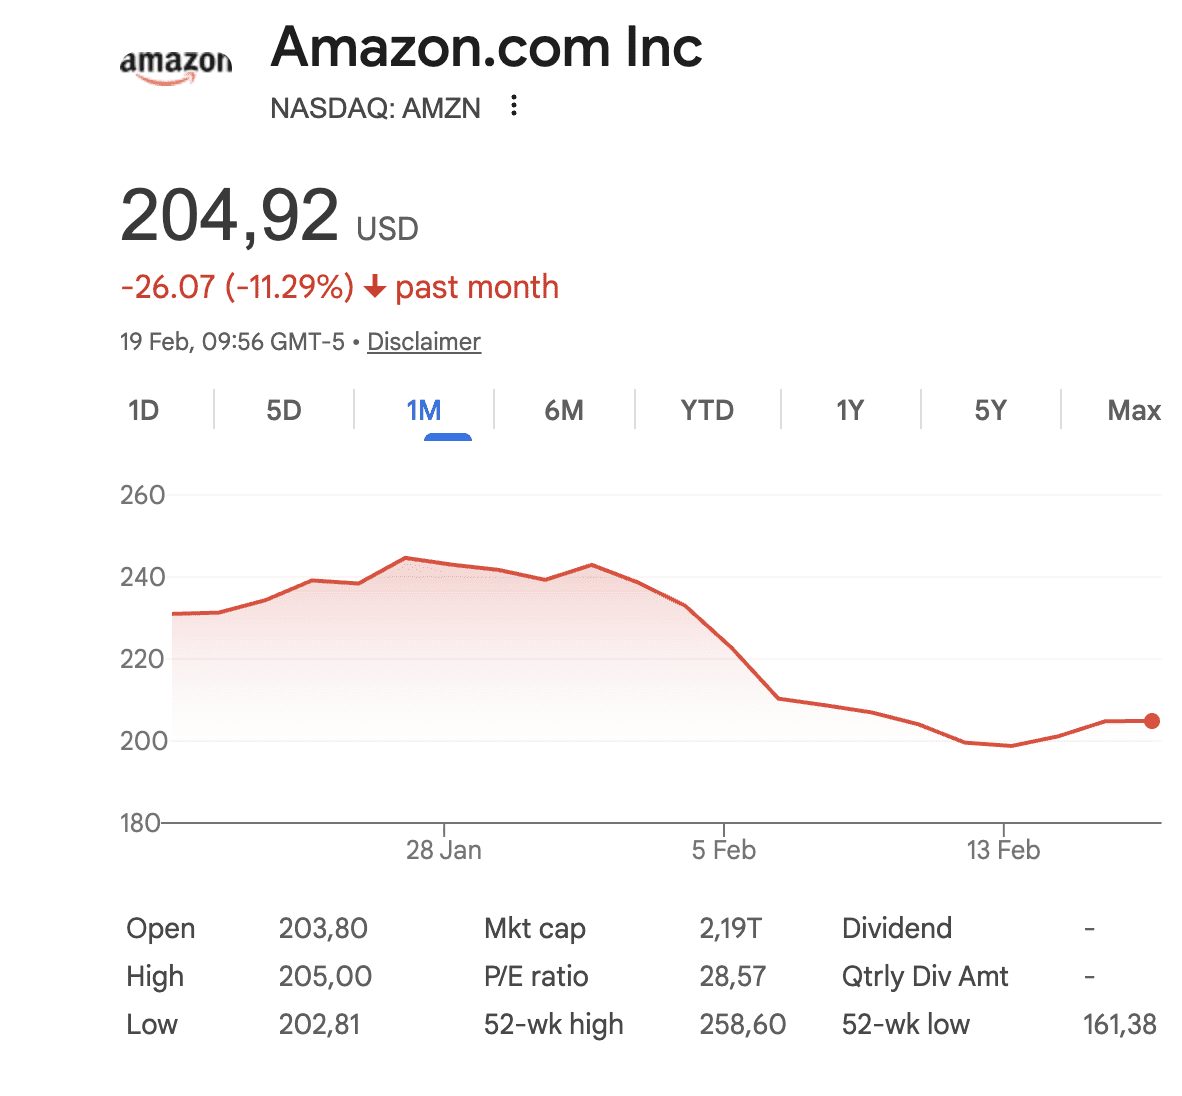1182x1096 pixels.
Task: Click the red endpoint dot on chart
Action: tap(1152, 721)
